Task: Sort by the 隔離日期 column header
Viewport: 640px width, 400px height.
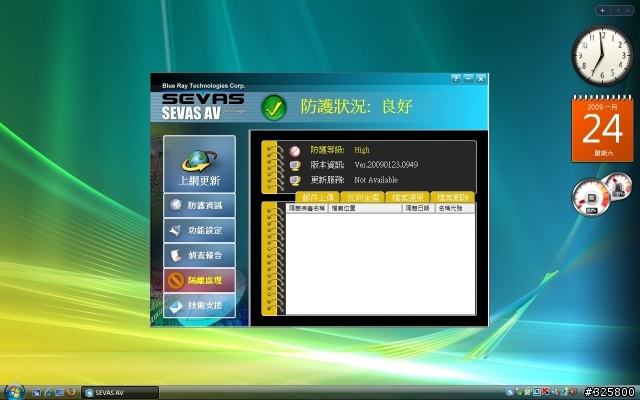Action: point(418,208)
